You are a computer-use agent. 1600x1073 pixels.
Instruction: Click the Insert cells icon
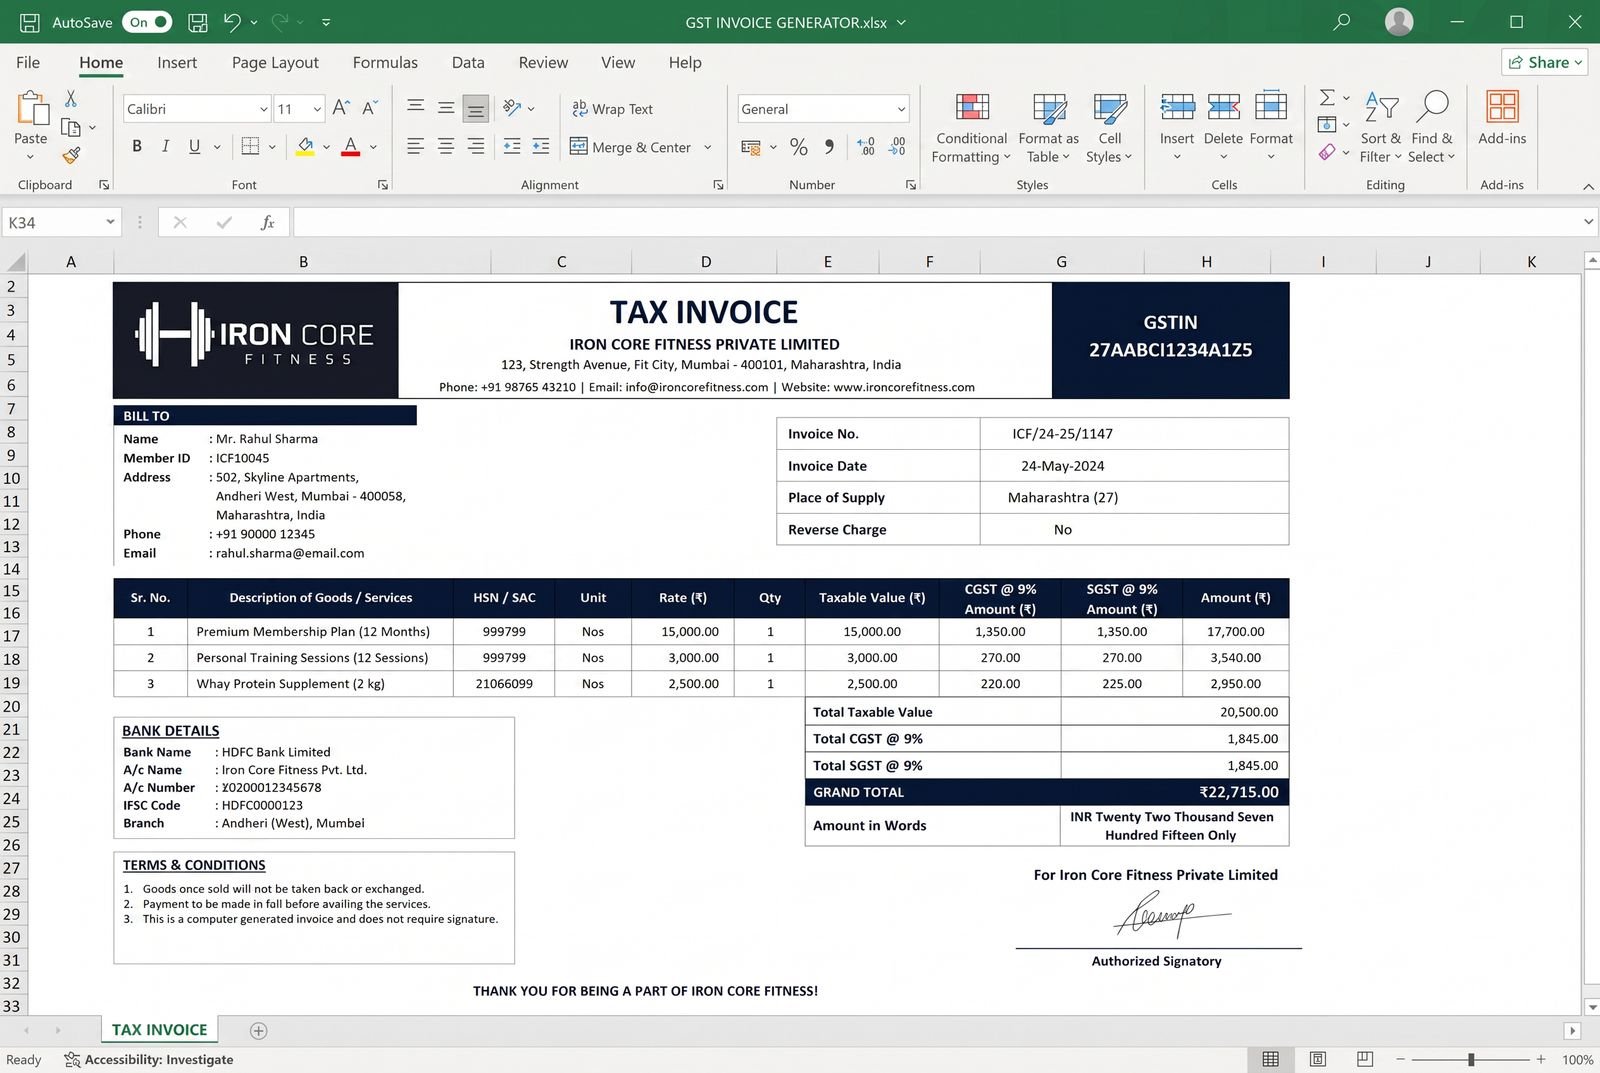click(1177, 107)
